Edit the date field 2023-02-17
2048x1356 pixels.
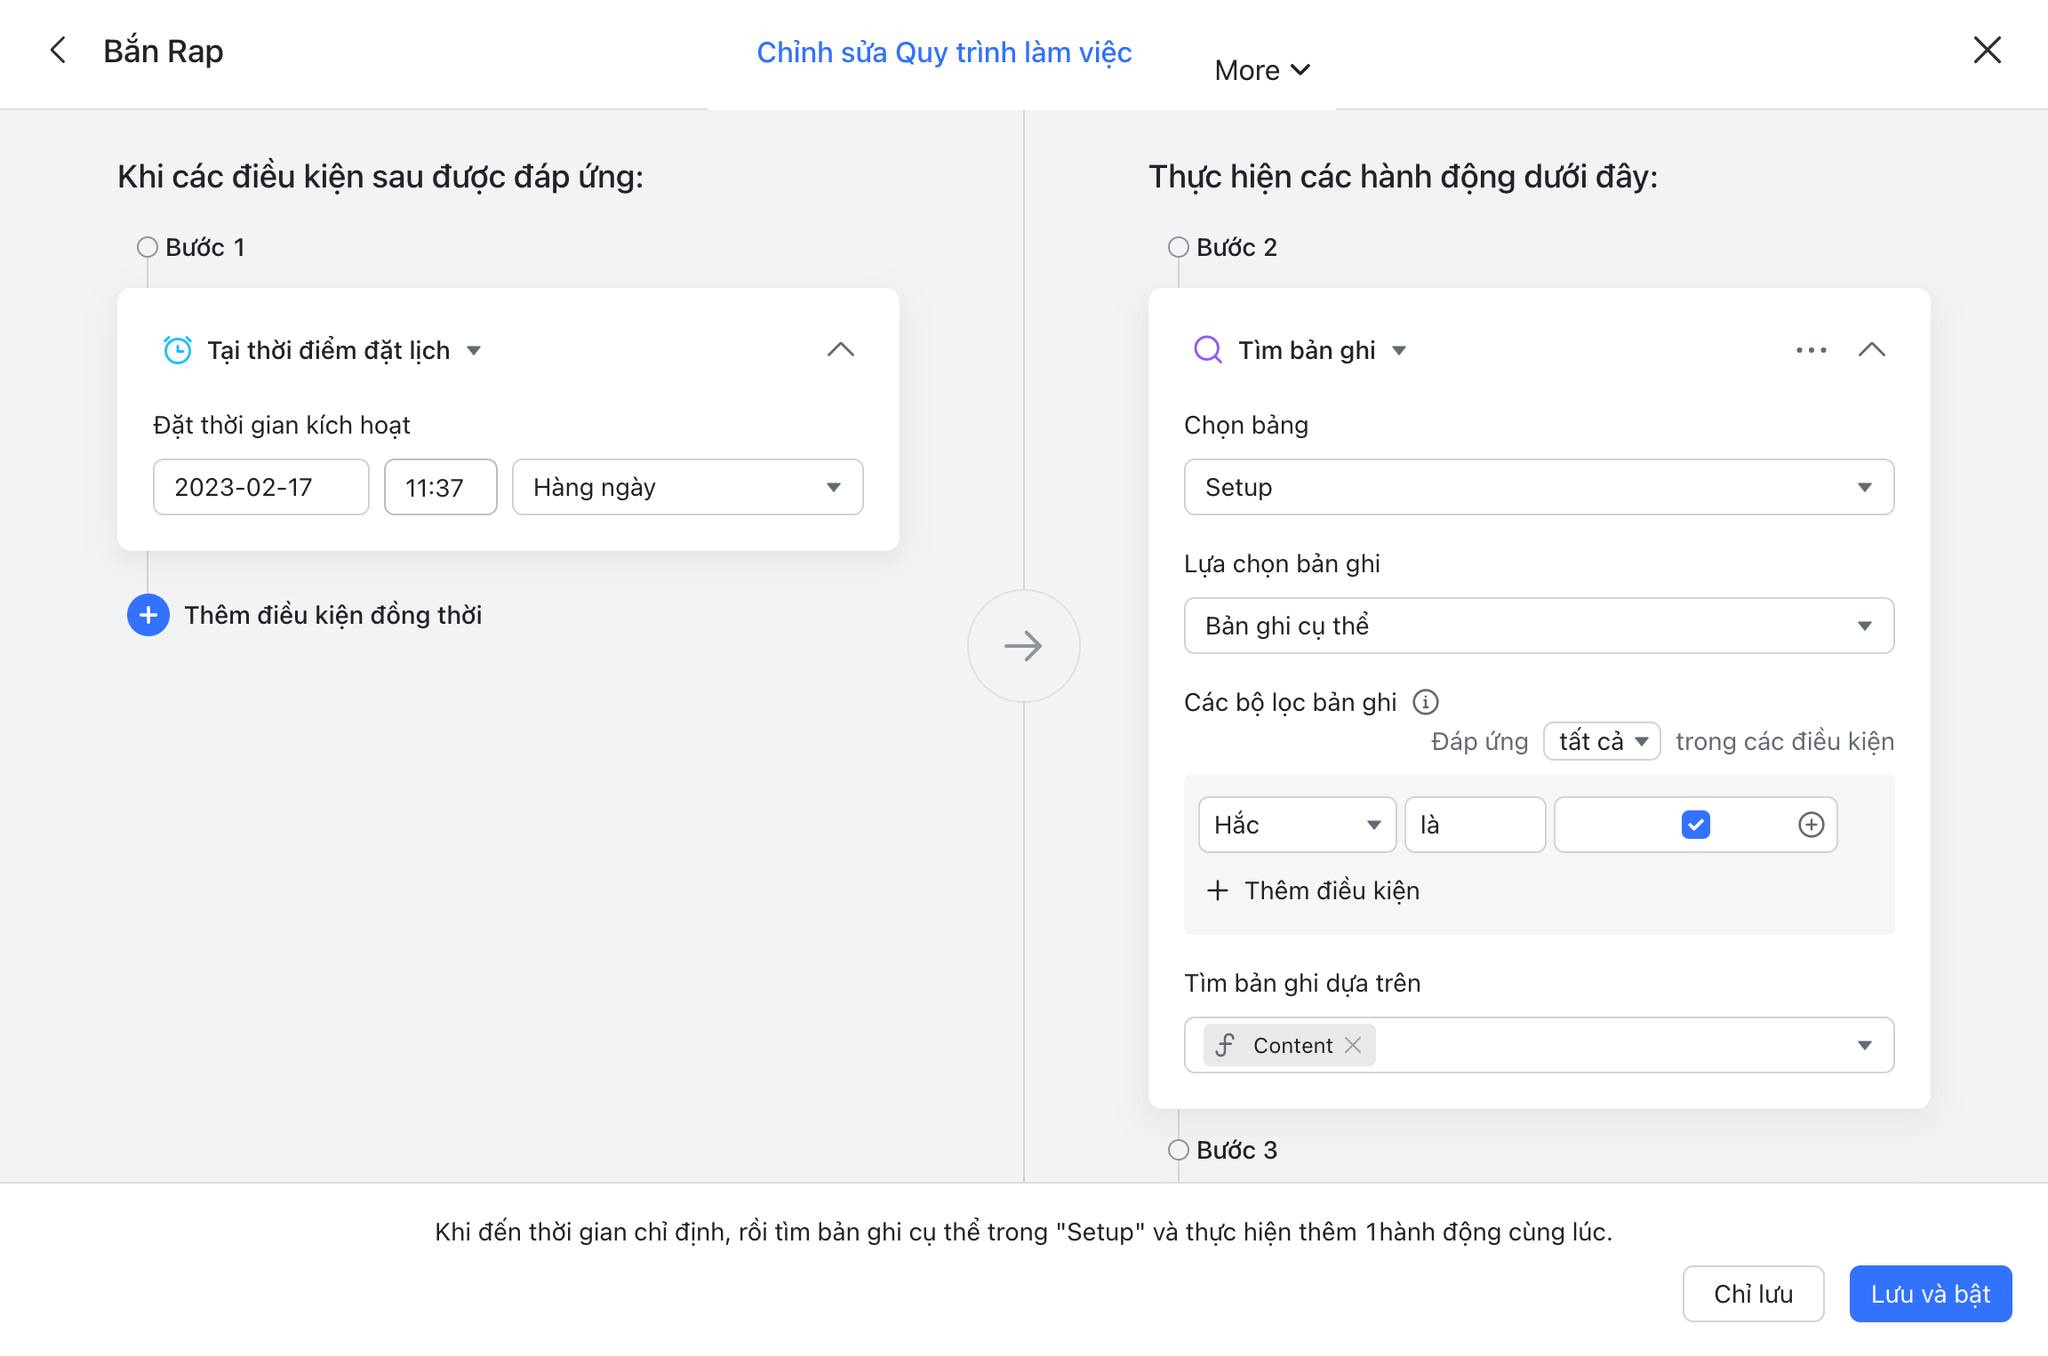(261, 487)
